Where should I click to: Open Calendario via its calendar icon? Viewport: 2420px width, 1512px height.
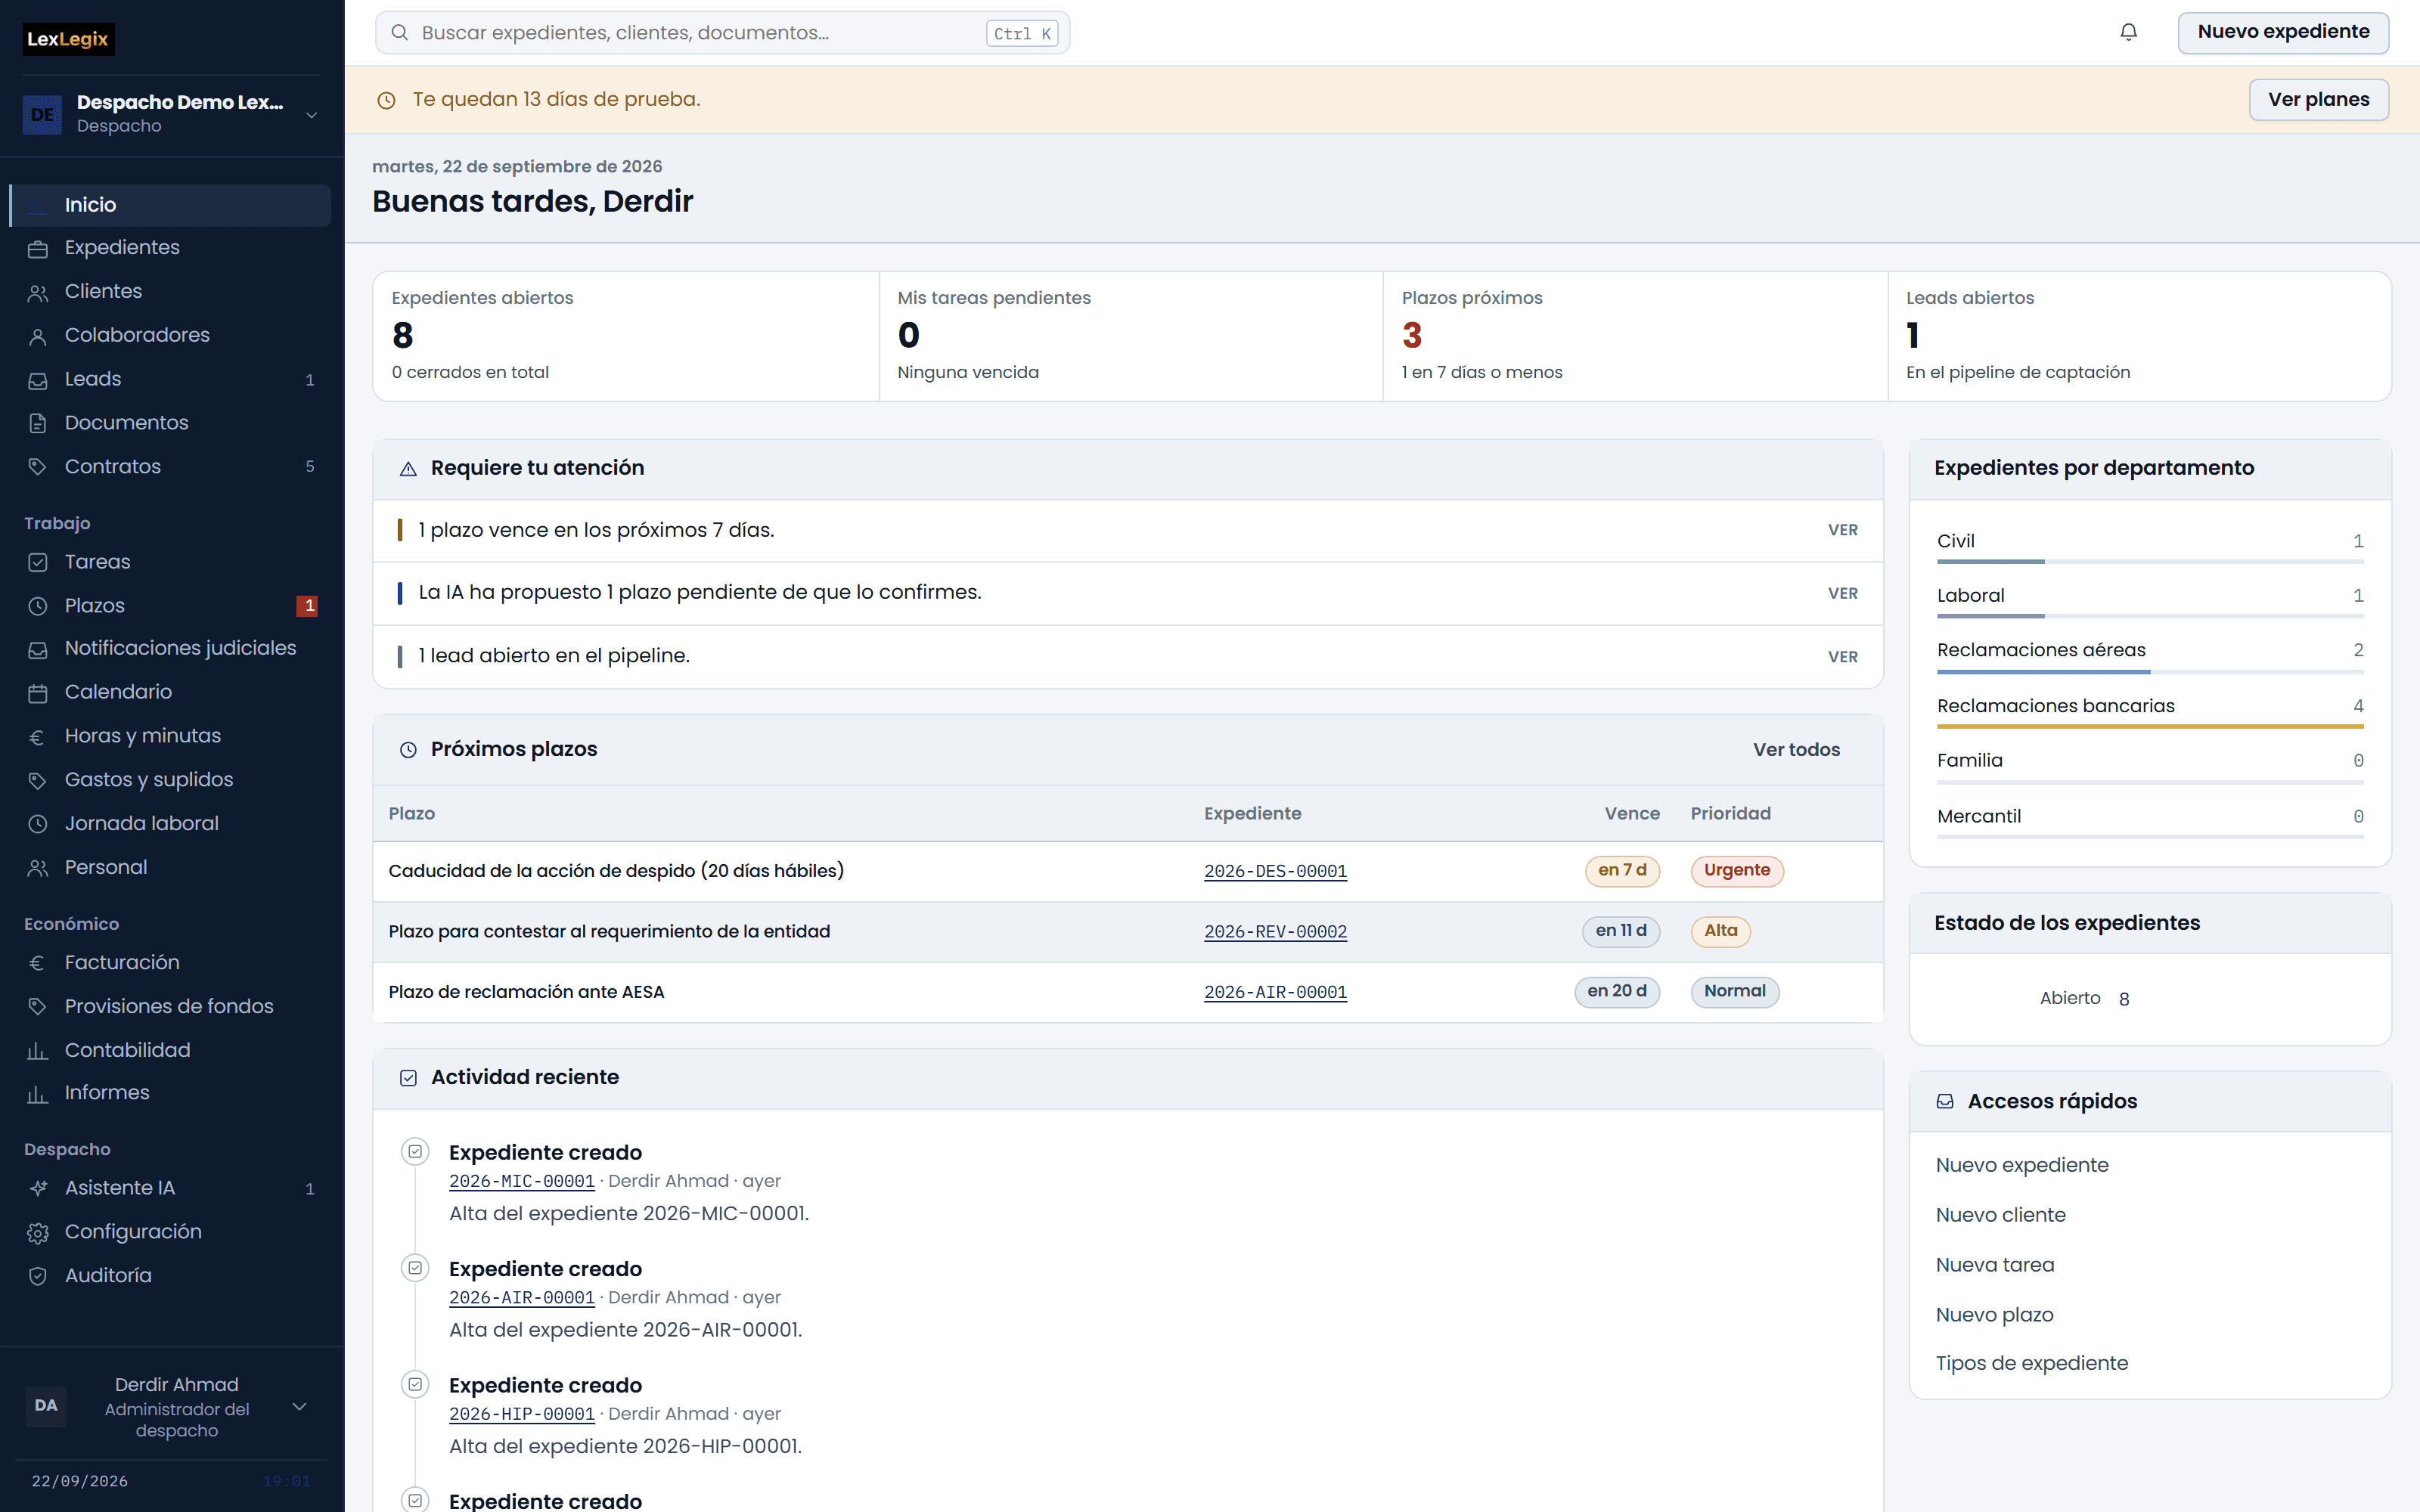[x=38, y=693]
